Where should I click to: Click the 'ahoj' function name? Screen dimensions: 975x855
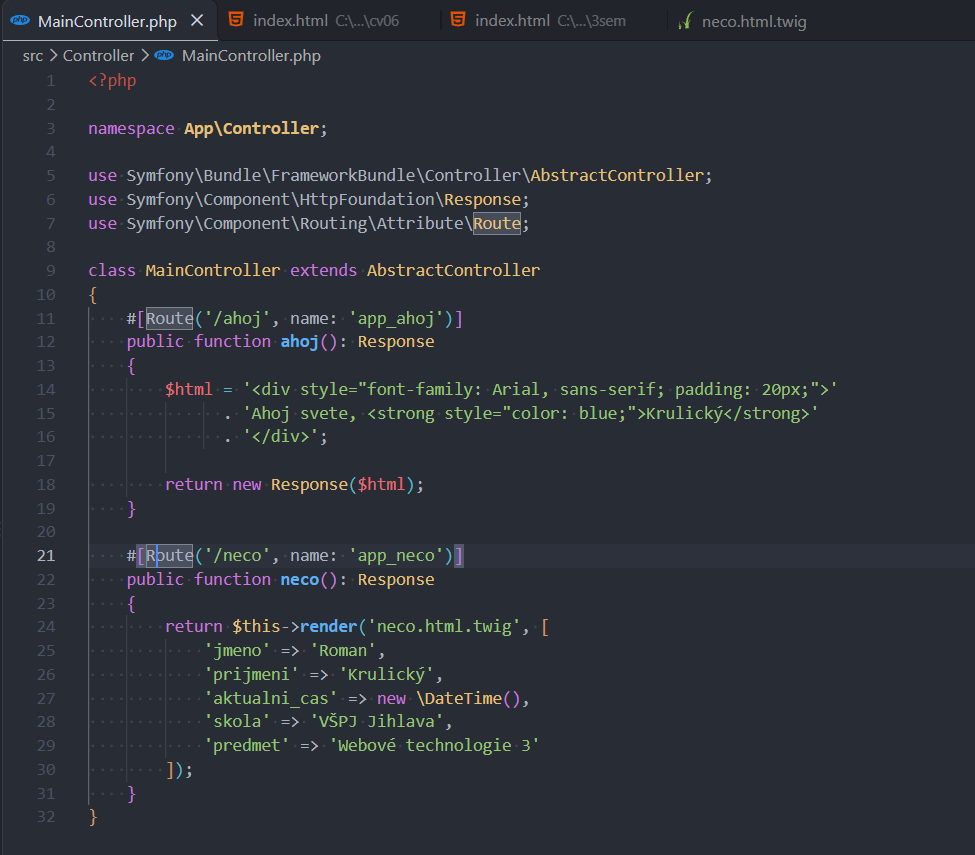pos(299,341)
